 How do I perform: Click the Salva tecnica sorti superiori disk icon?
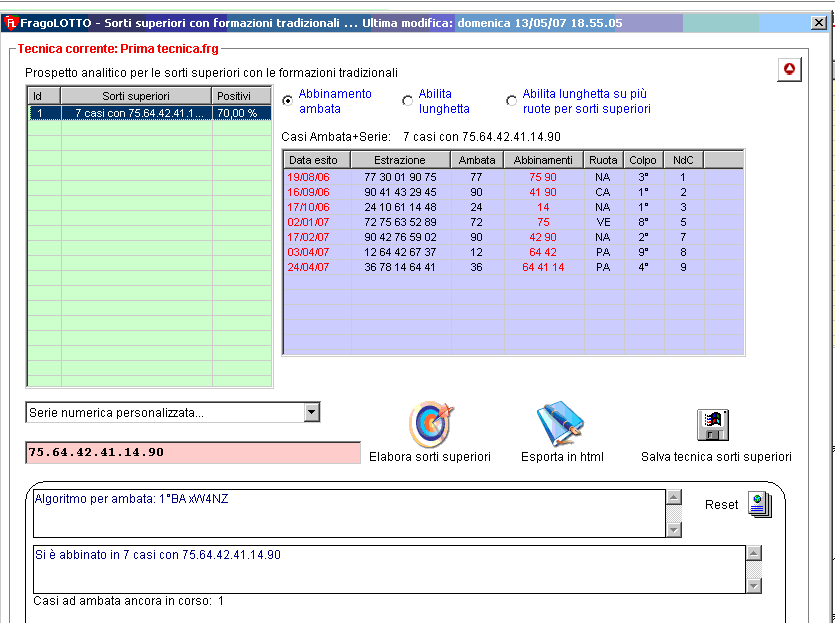click(x=715, y=425)
